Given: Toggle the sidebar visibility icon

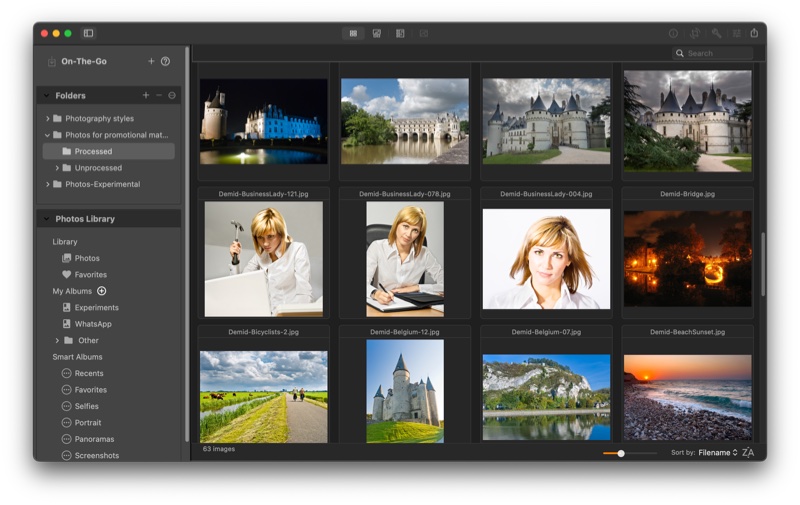Looking at the screenshot, I should point(88,33).
